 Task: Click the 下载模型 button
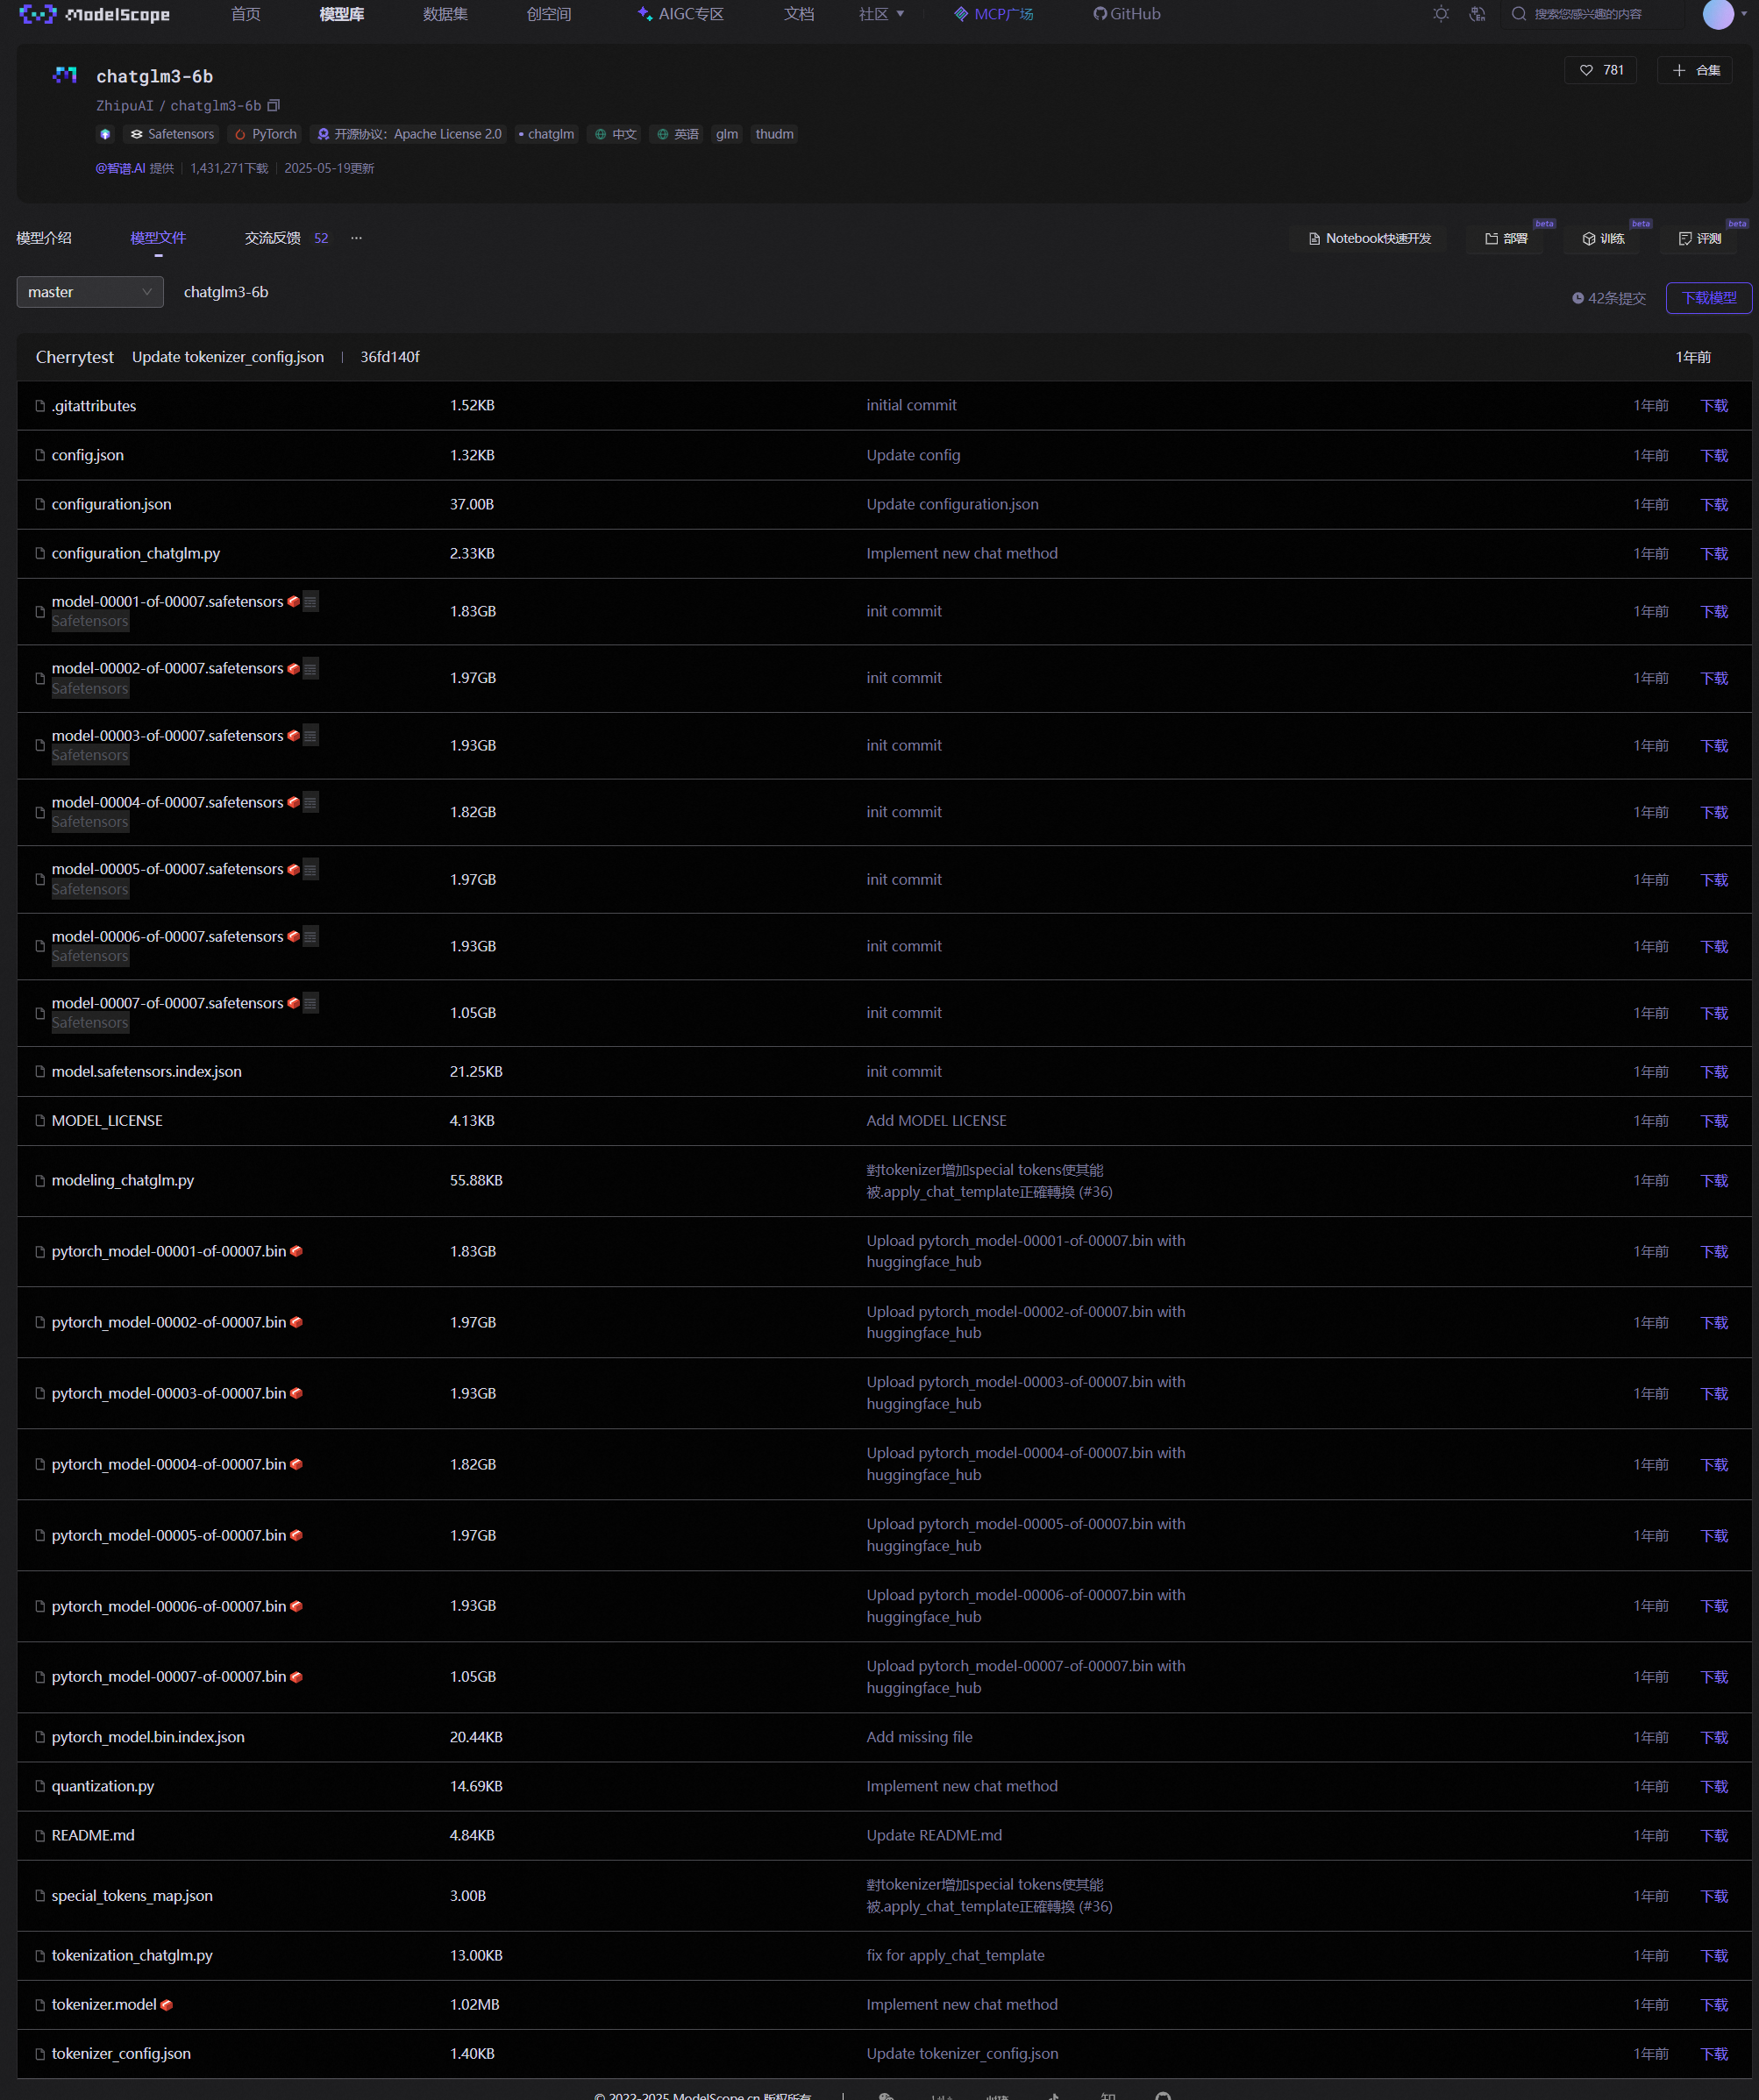click(x=1708, y=298)
